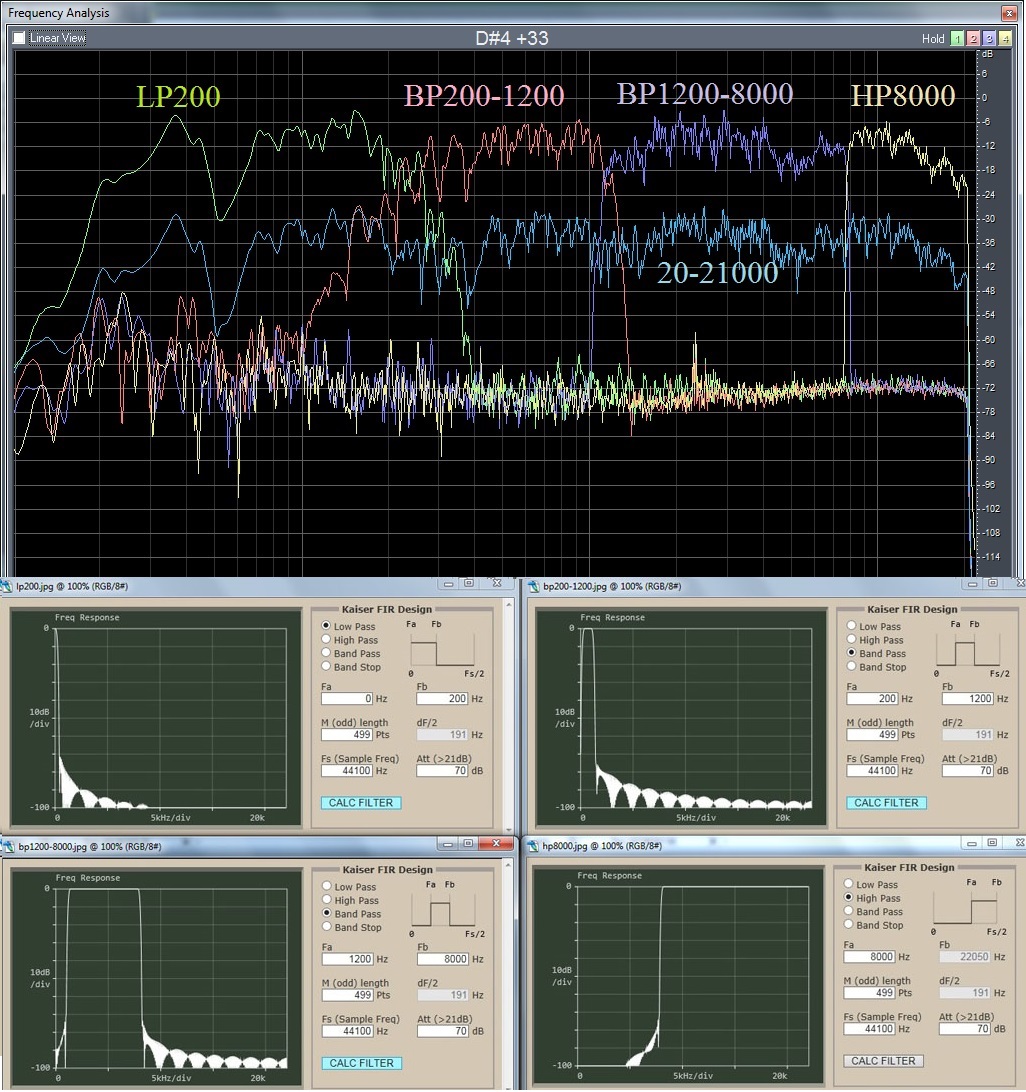Choose Band Pass in hp8000.jpg window
This screenshot has height=1092, width=1026.
pos(849,912)
